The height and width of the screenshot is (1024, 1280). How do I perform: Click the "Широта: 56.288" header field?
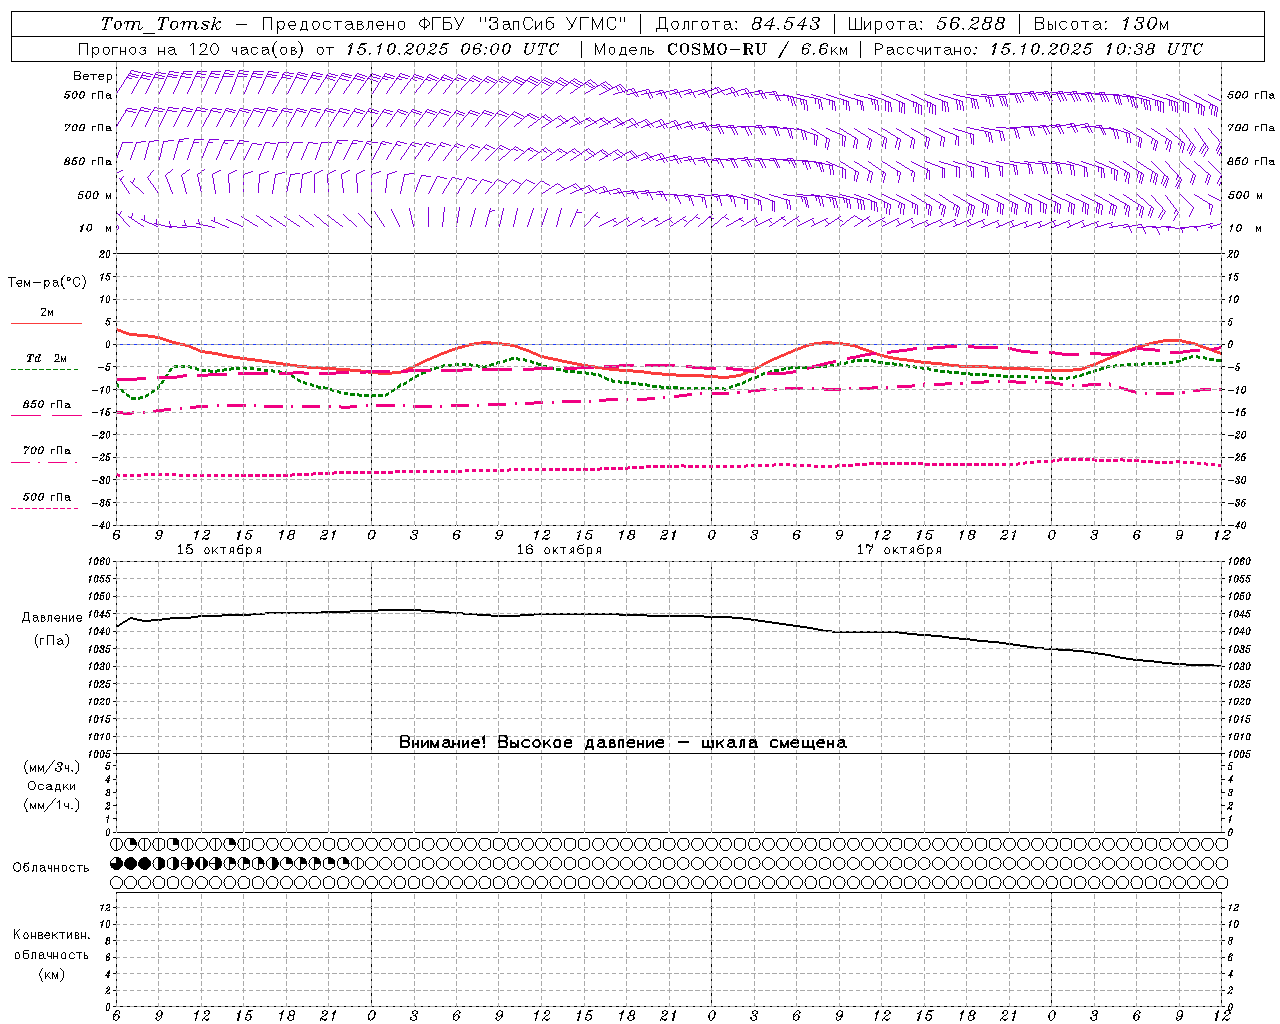pyautogui.click(x=926, y=24)
